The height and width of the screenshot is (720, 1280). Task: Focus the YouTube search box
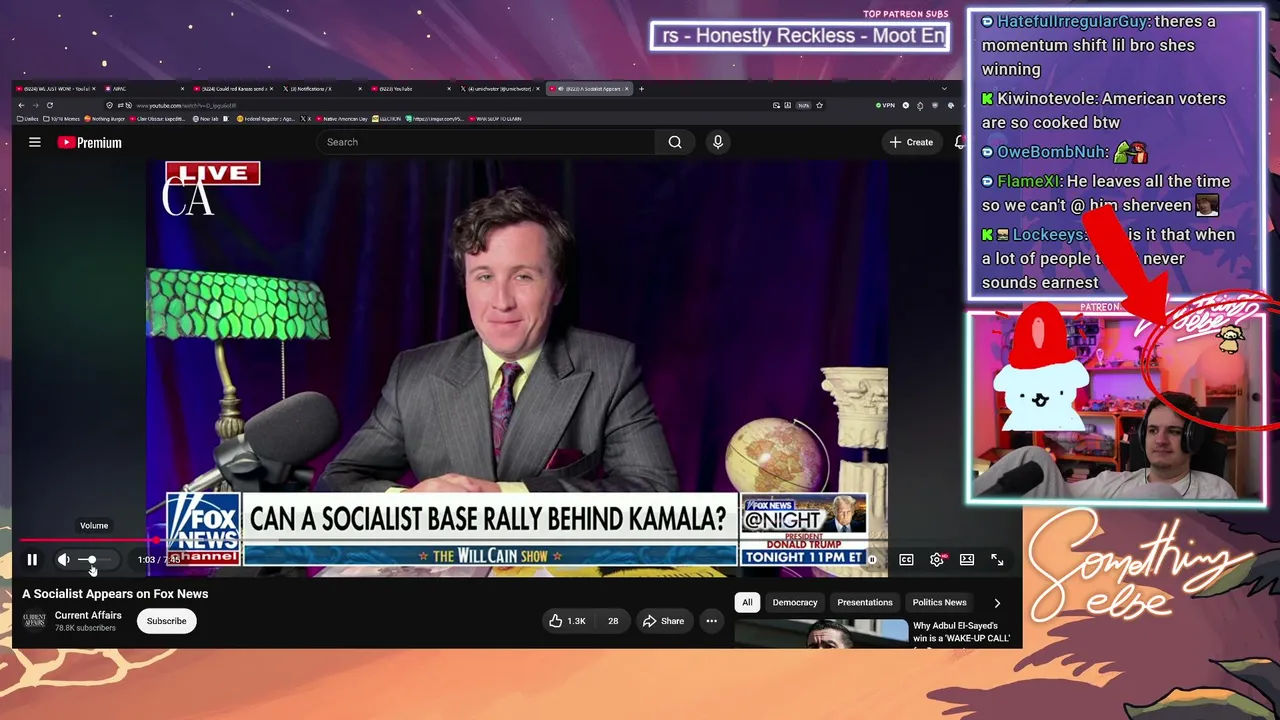tap(487, 142)
